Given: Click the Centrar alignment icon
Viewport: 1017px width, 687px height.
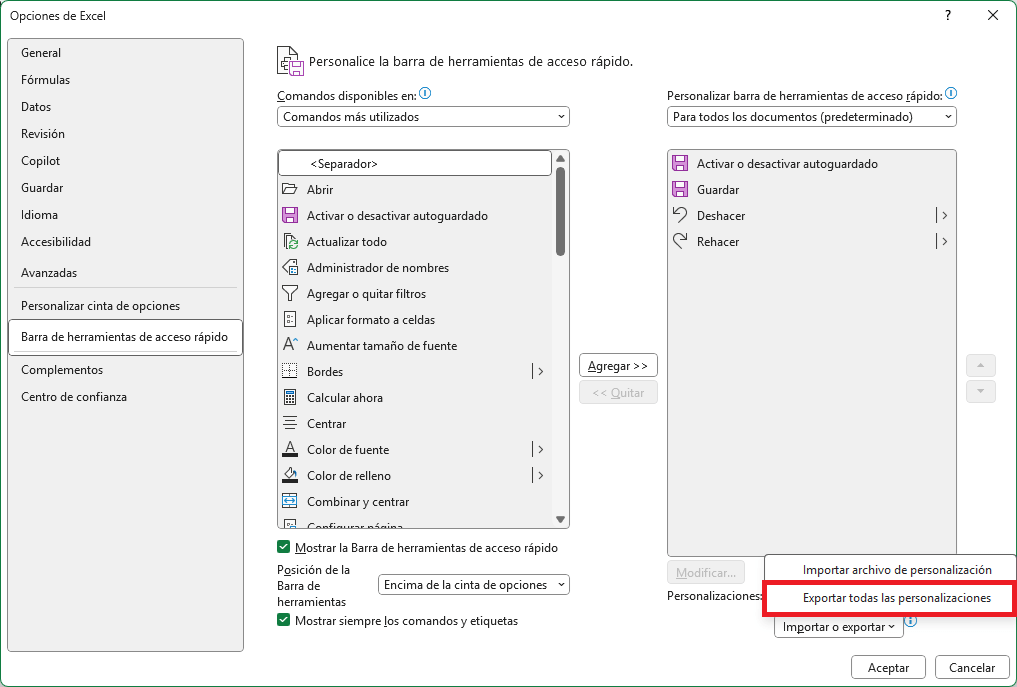Looking at the screenshot, I should click(289, 423).
